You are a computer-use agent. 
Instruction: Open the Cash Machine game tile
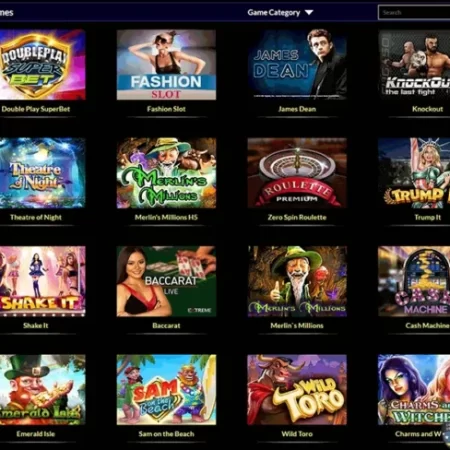(414, 281)
